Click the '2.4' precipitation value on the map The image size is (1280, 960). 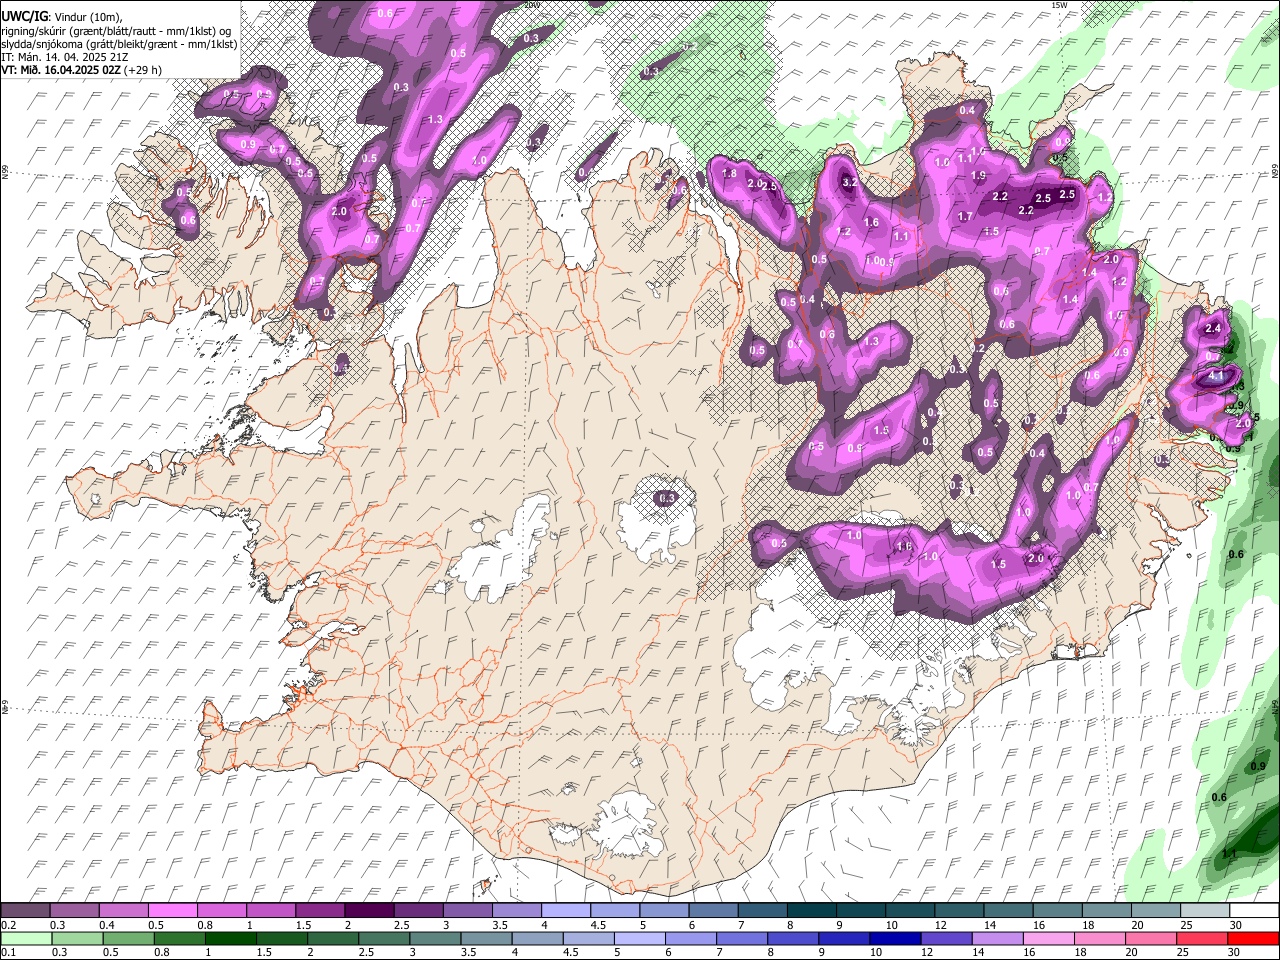click(1214, 329)
